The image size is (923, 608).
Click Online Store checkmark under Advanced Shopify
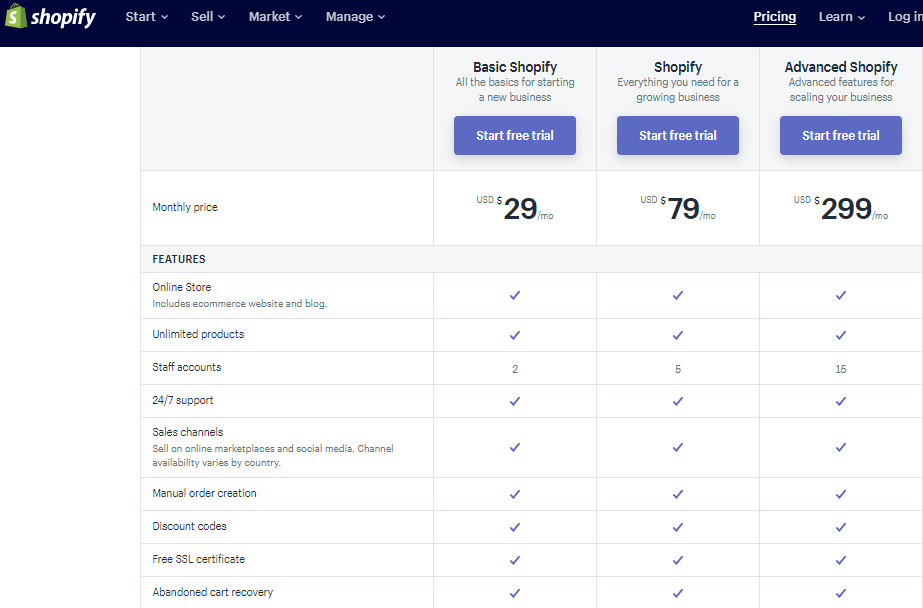(x=841, y=295)
